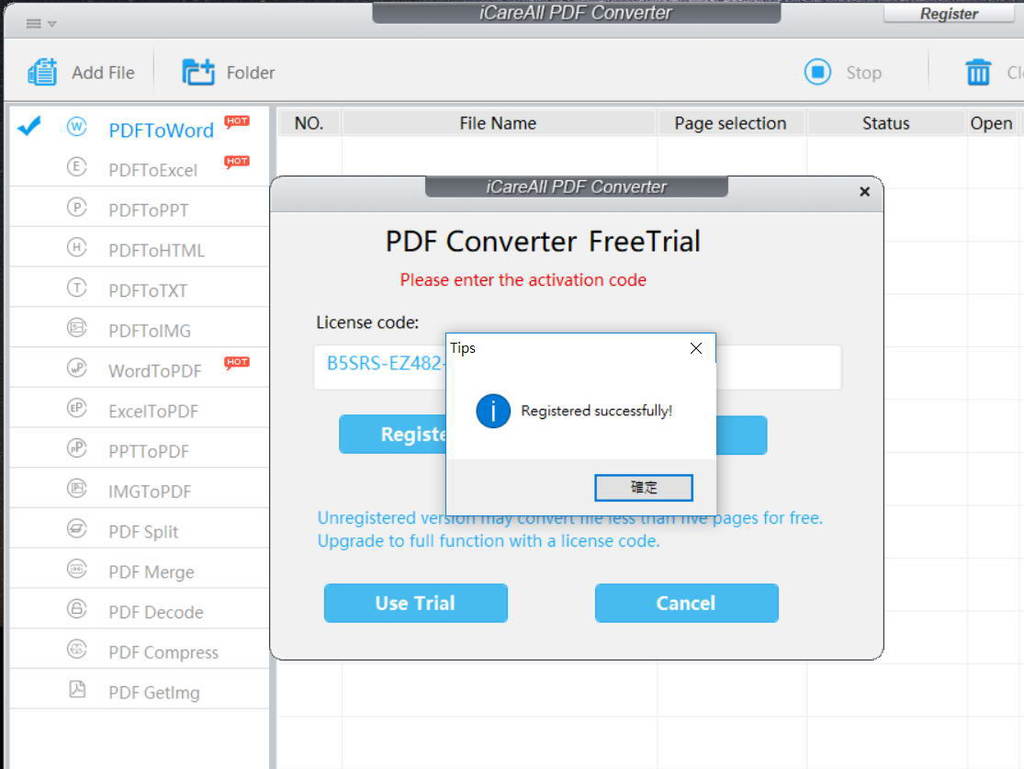
Task: Open the hamburger menu dropdown at top left
Action: [41, 24]
